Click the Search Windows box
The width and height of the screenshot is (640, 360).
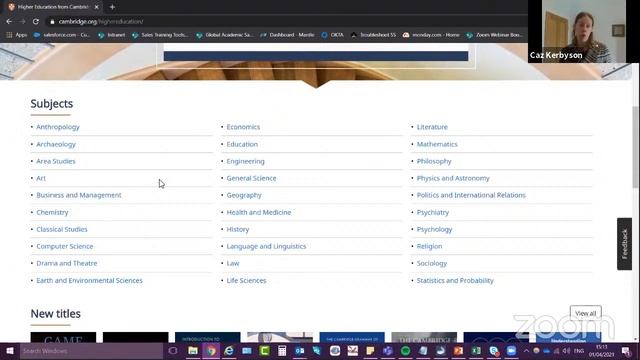click(92, 351)
